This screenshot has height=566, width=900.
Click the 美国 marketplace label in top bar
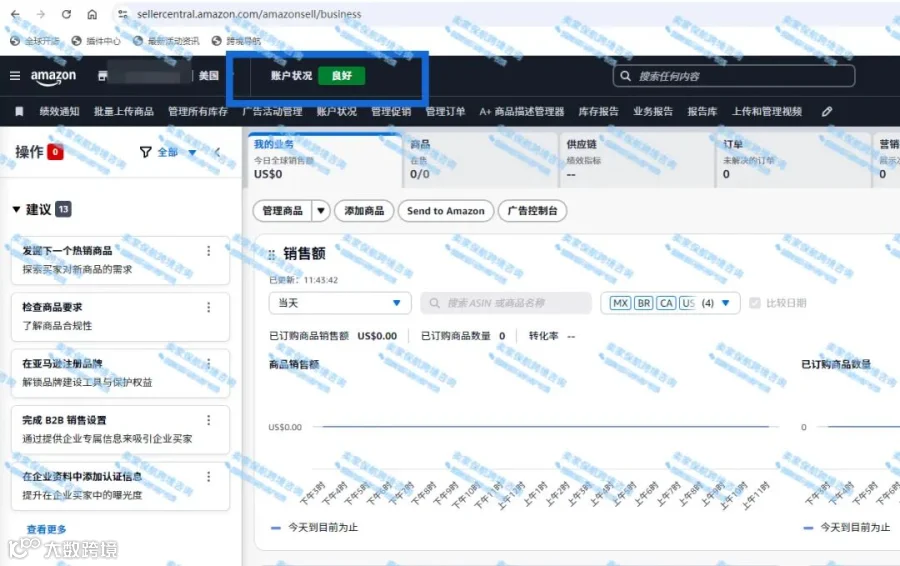click(x=208, y=76)
